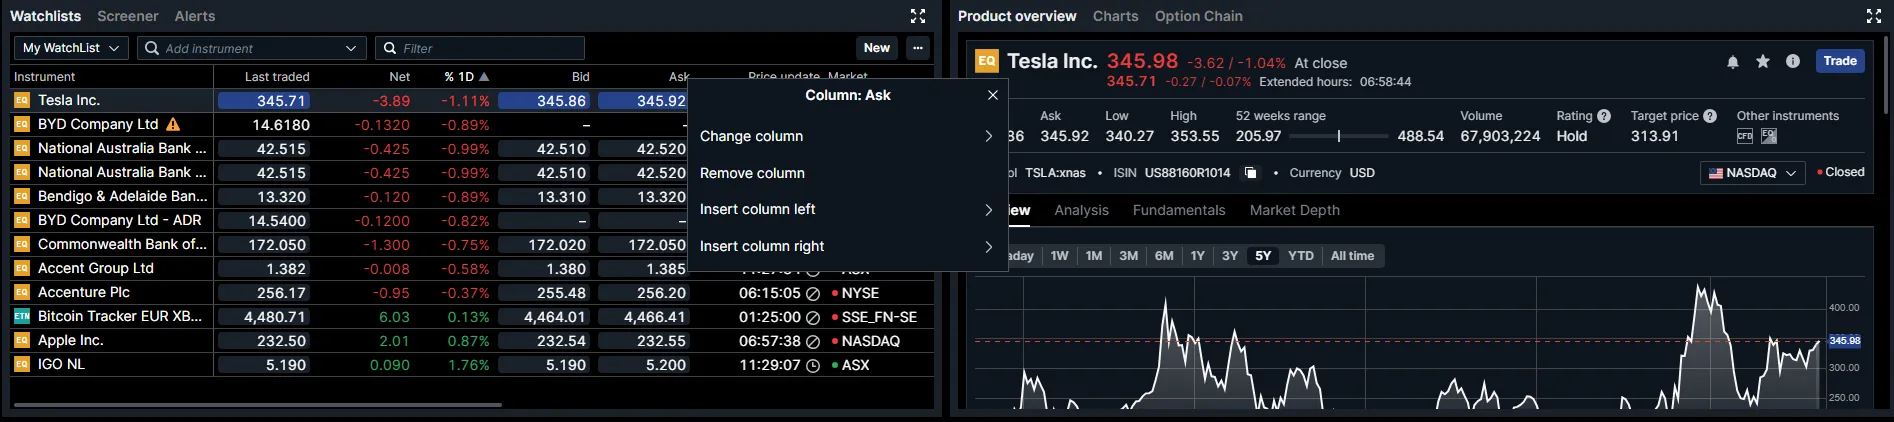Click the watchlist horizontal scrollbar
1894x422 pixels.
[257, 405]
